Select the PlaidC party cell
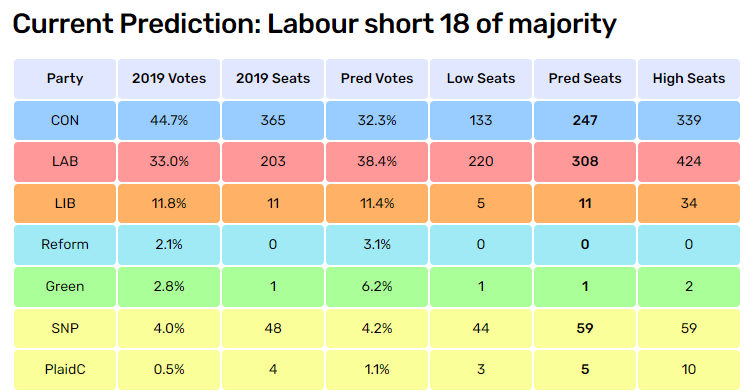 click(x=65, y=369)
